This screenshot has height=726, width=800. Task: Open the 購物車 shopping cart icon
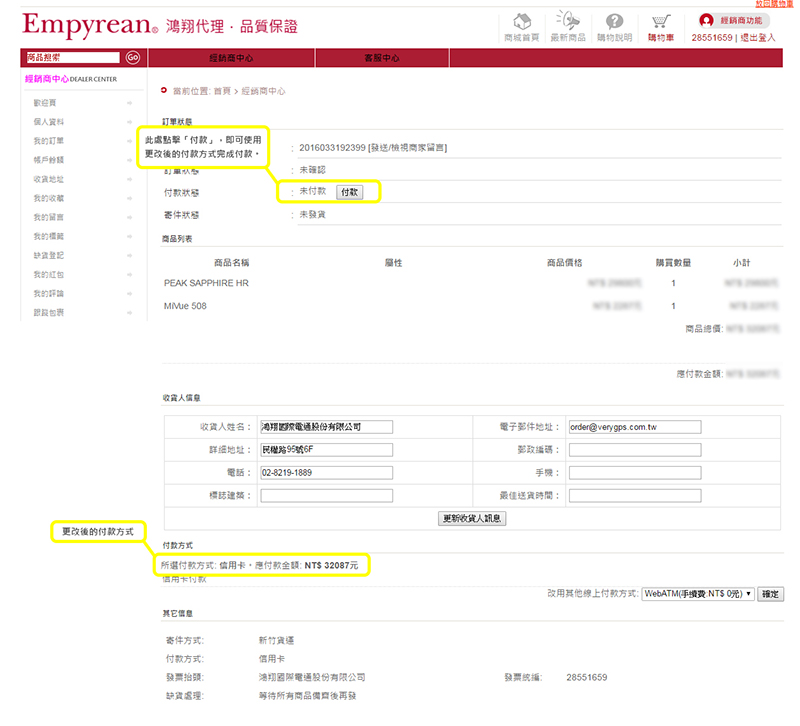click(x=660, y=22)
